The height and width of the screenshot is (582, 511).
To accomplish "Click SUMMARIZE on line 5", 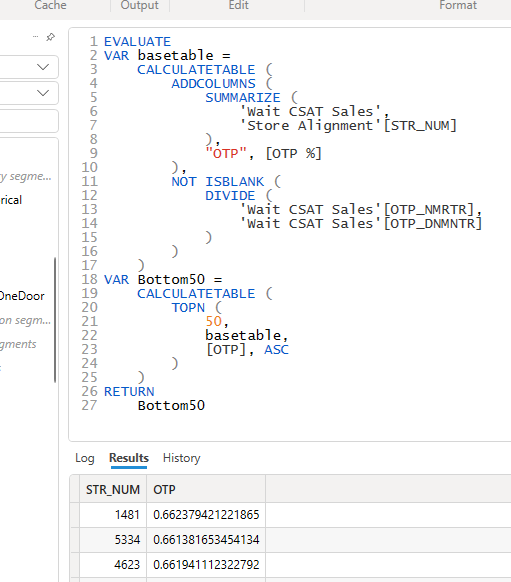I will (x=243, y=98).
